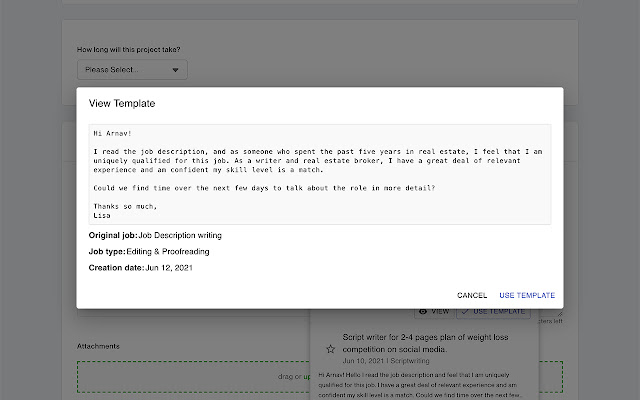Screen dimensions: 640x400
Task: Click the star icon beside Script writer template
Action: click(331, 349)
